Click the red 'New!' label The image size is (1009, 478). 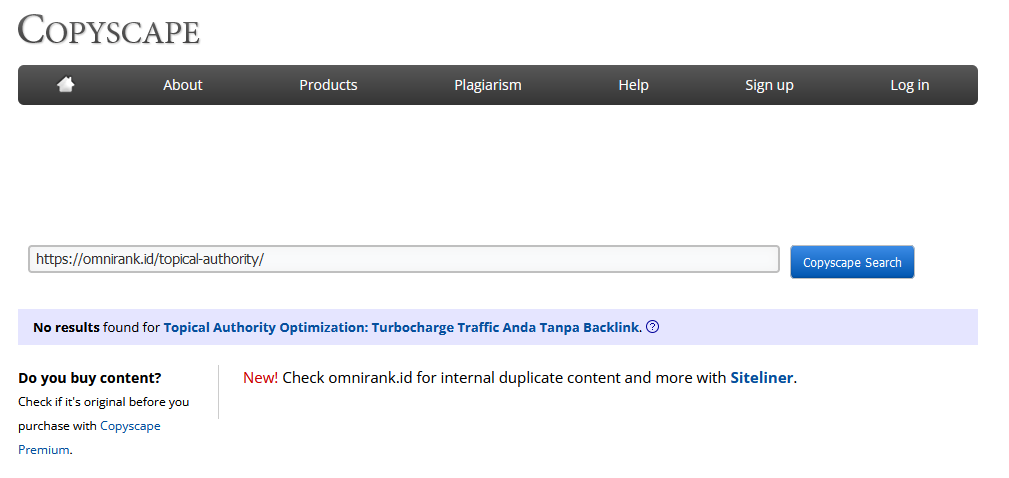click(261, 378)
